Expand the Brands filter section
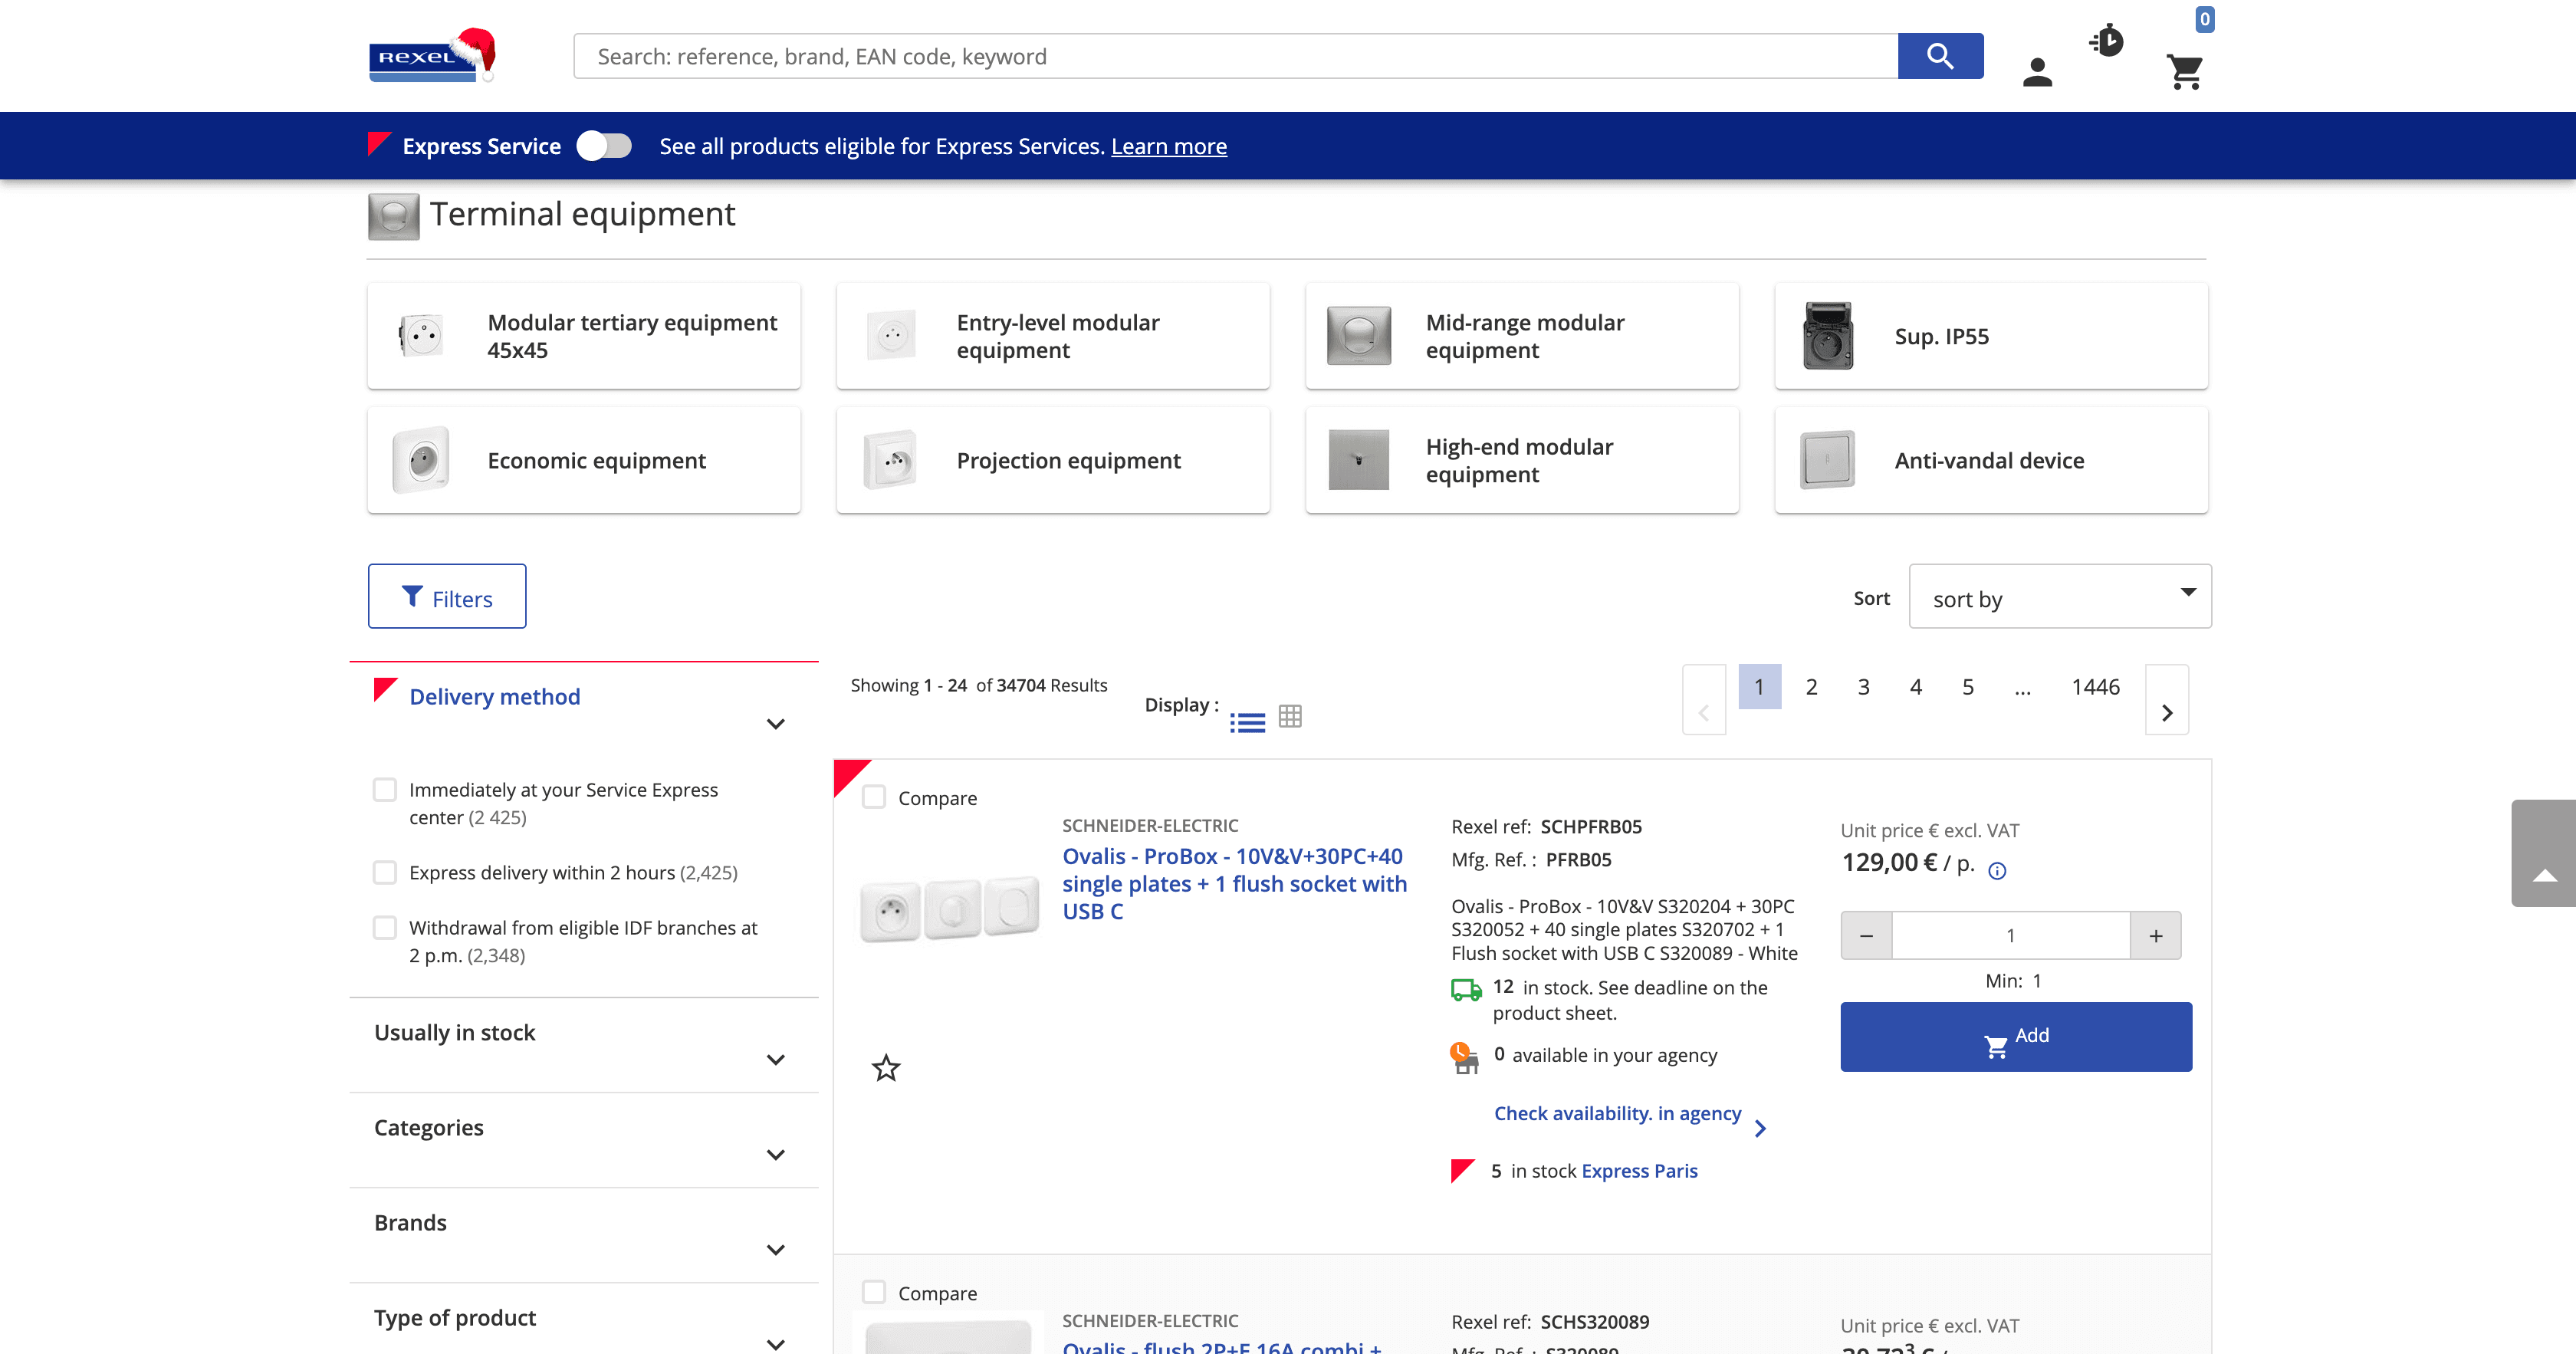The height and width of the screenshot is (1354, 2576). (x=775, y=1250)
